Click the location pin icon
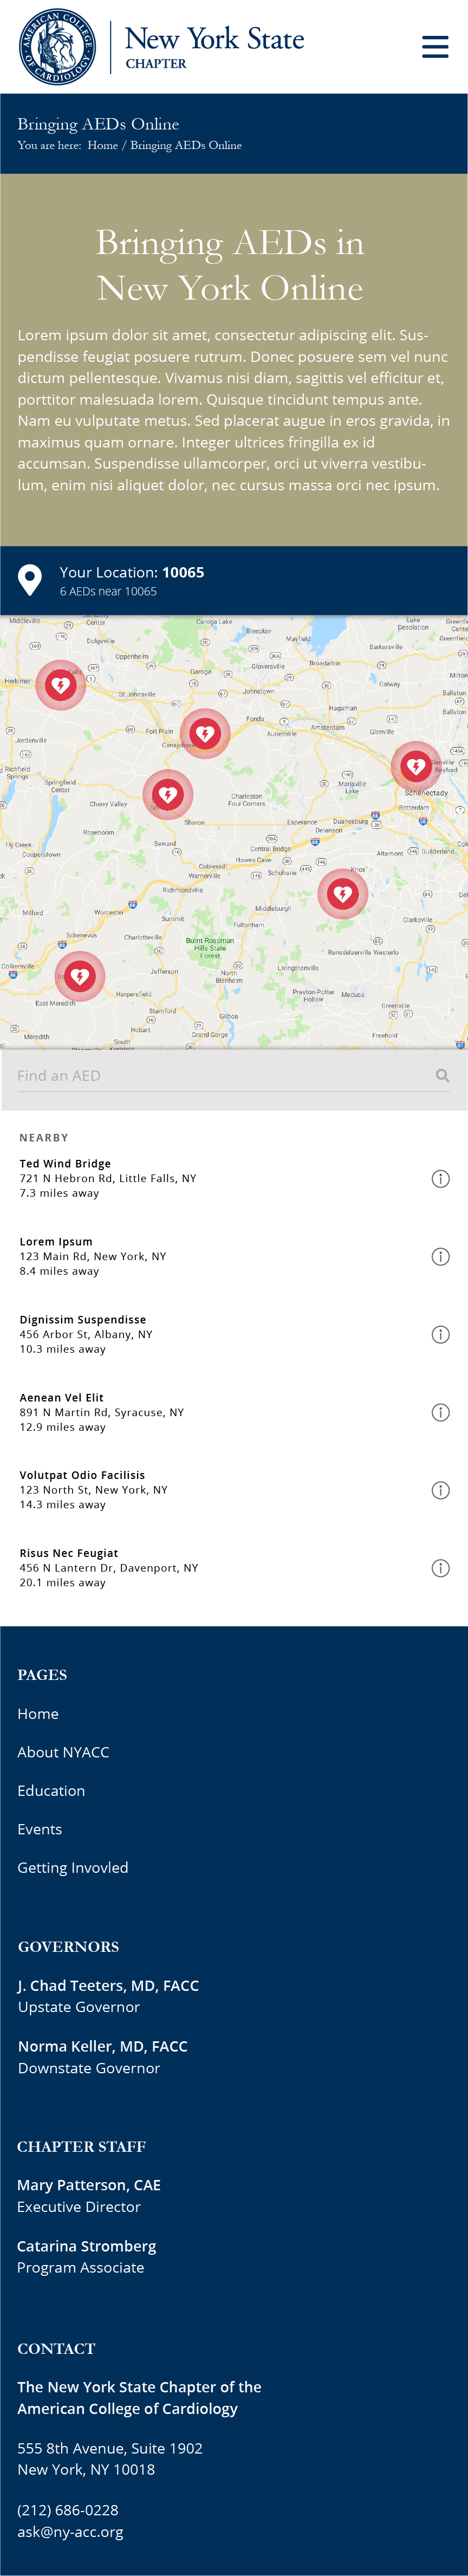468x2576 pixels. (x=30, y=580)
